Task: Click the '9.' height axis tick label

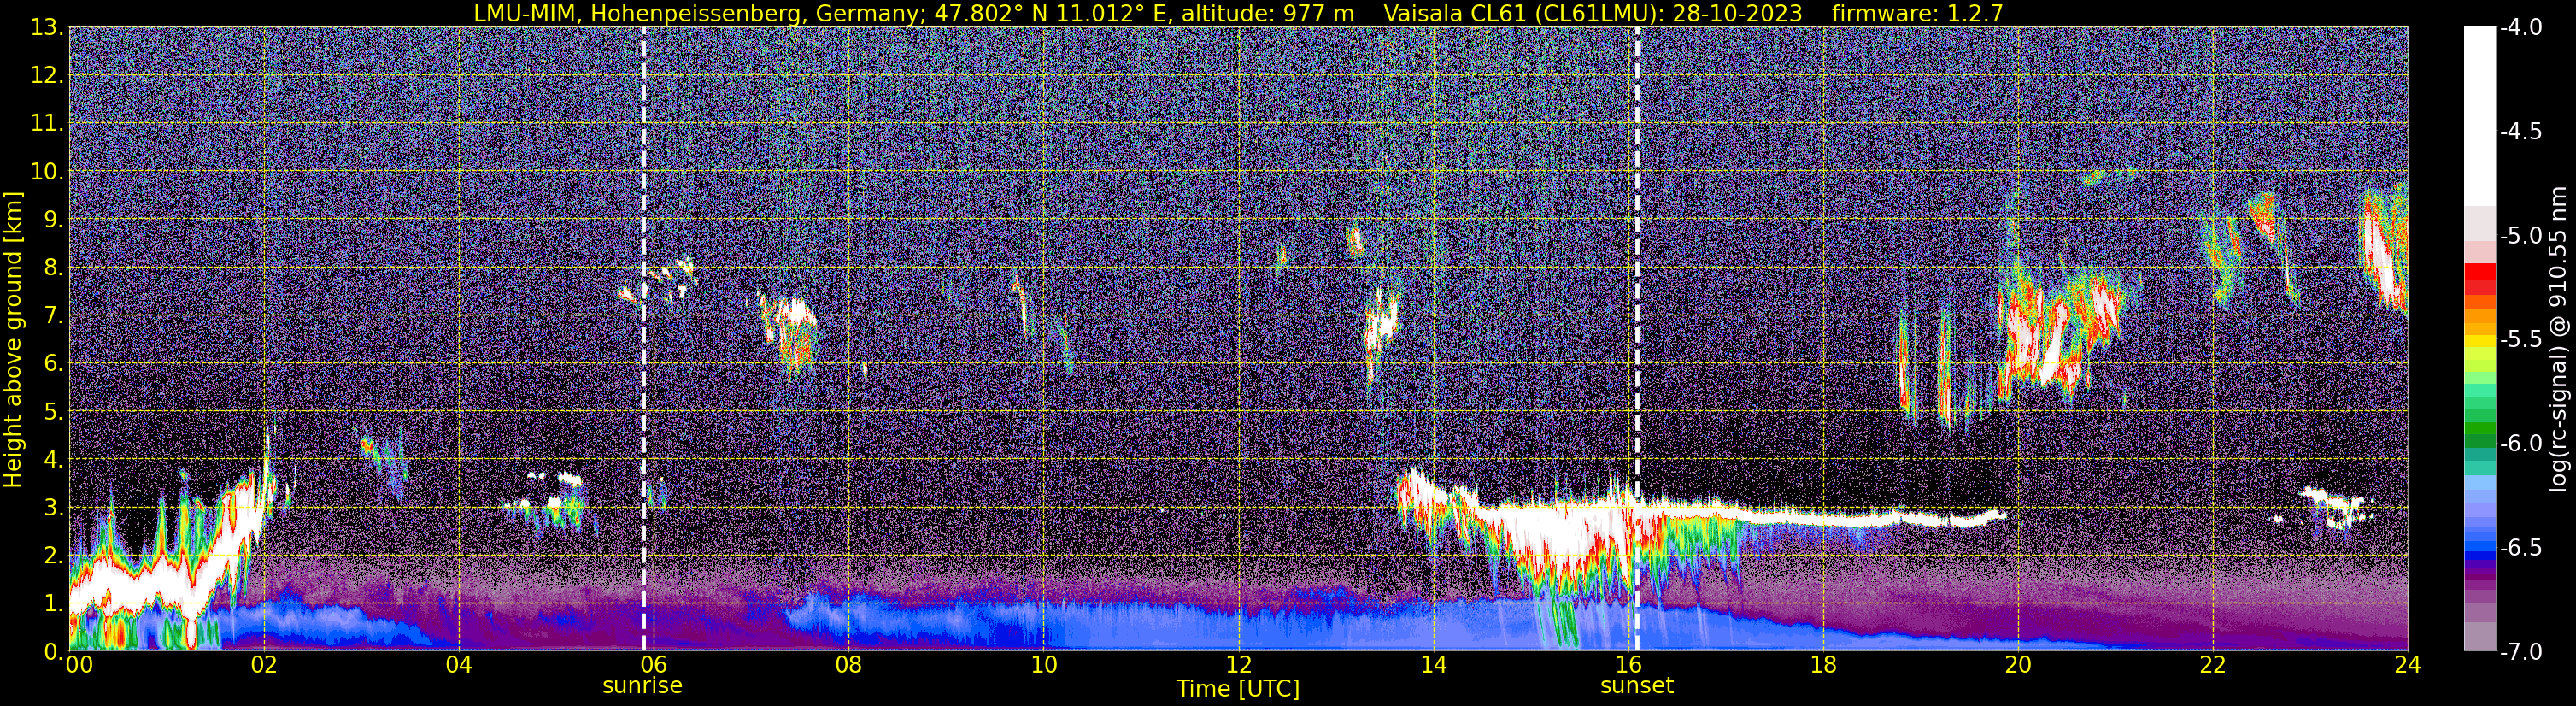Action: point(54,220)
